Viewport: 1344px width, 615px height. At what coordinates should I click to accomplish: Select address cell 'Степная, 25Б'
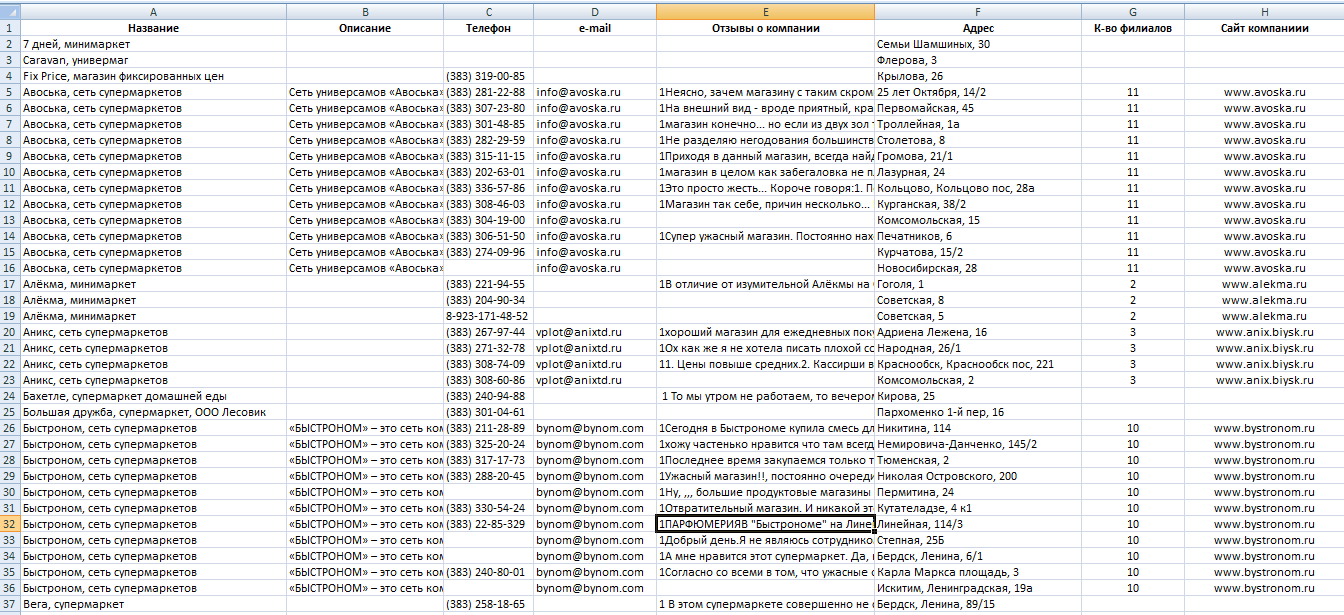(977, 540)
